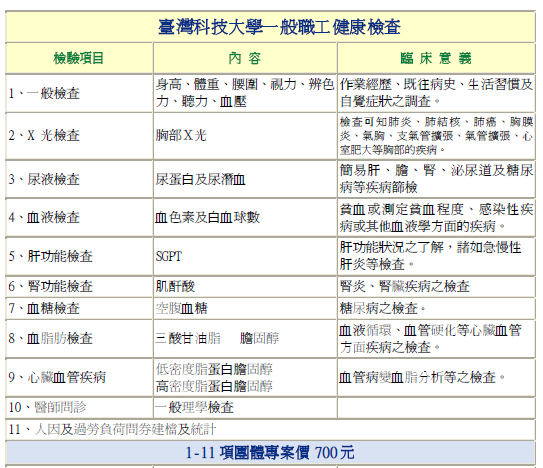This screenshot has width=543, height=468.
Task: Click the 尿蛋白及尿潛血 cell
Action: click(x=201, y=179)
